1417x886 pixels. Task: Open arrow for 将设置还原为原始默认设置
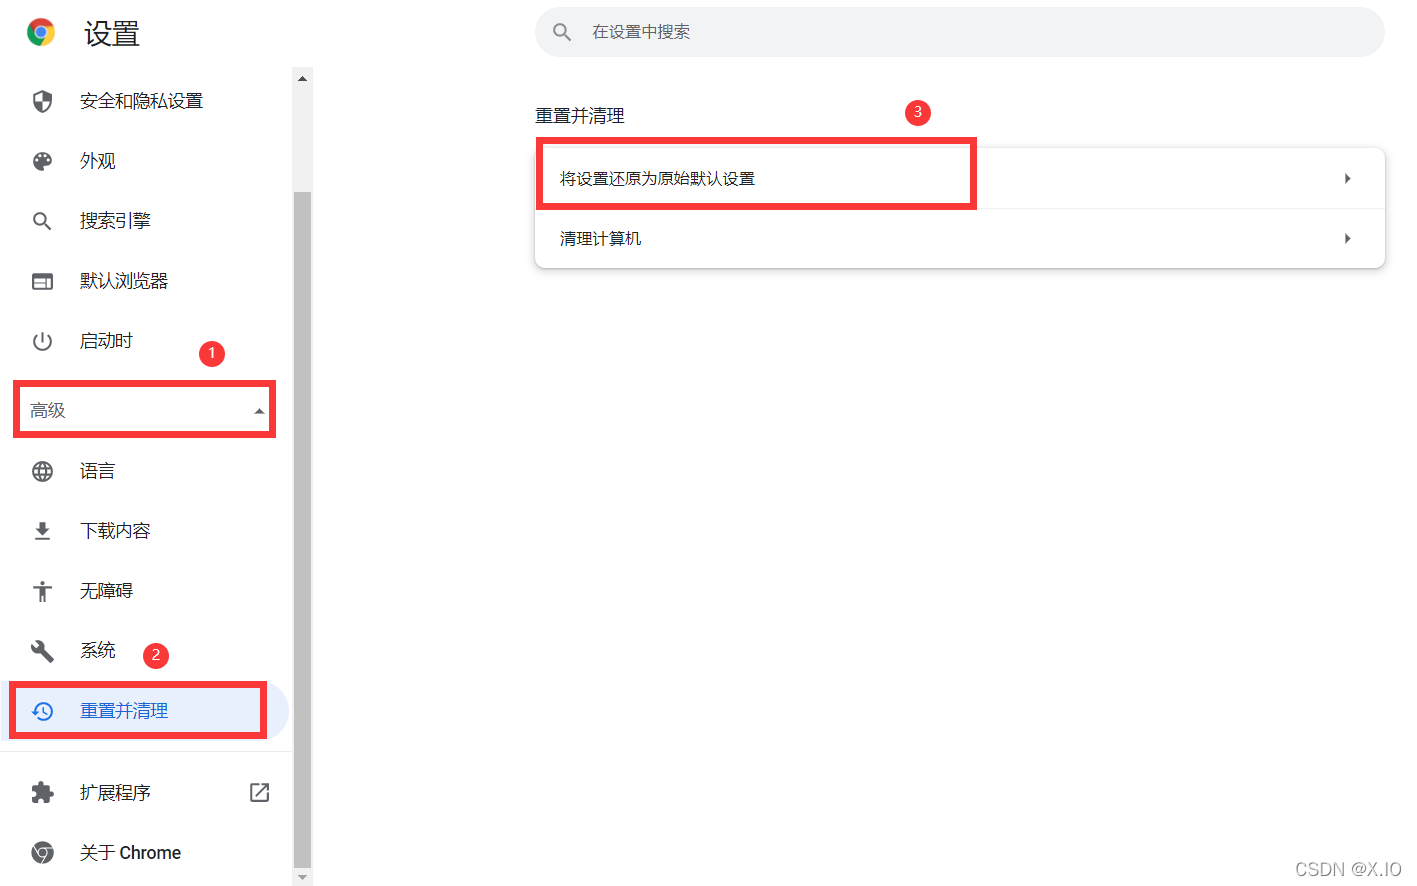pyautogui.click(x=1348, y=178)
